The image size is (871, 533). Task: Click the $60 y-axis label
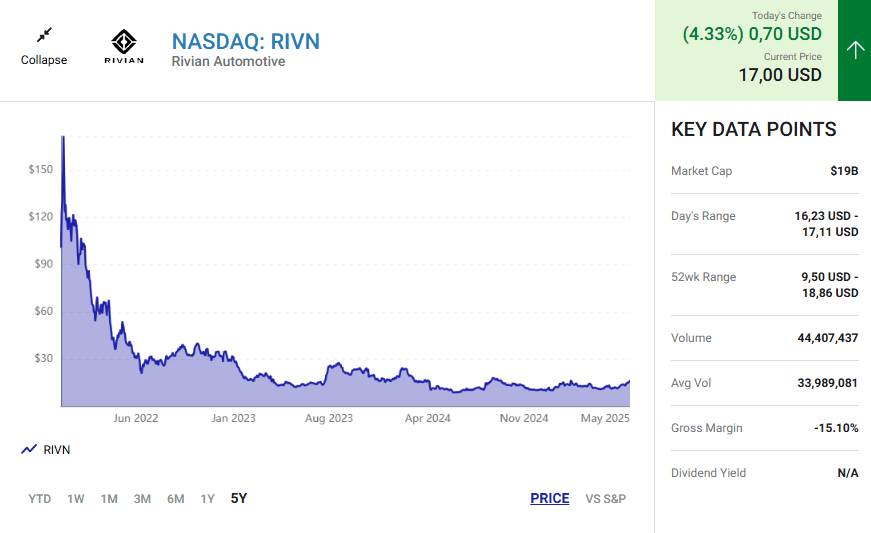[x=44, y=311]
